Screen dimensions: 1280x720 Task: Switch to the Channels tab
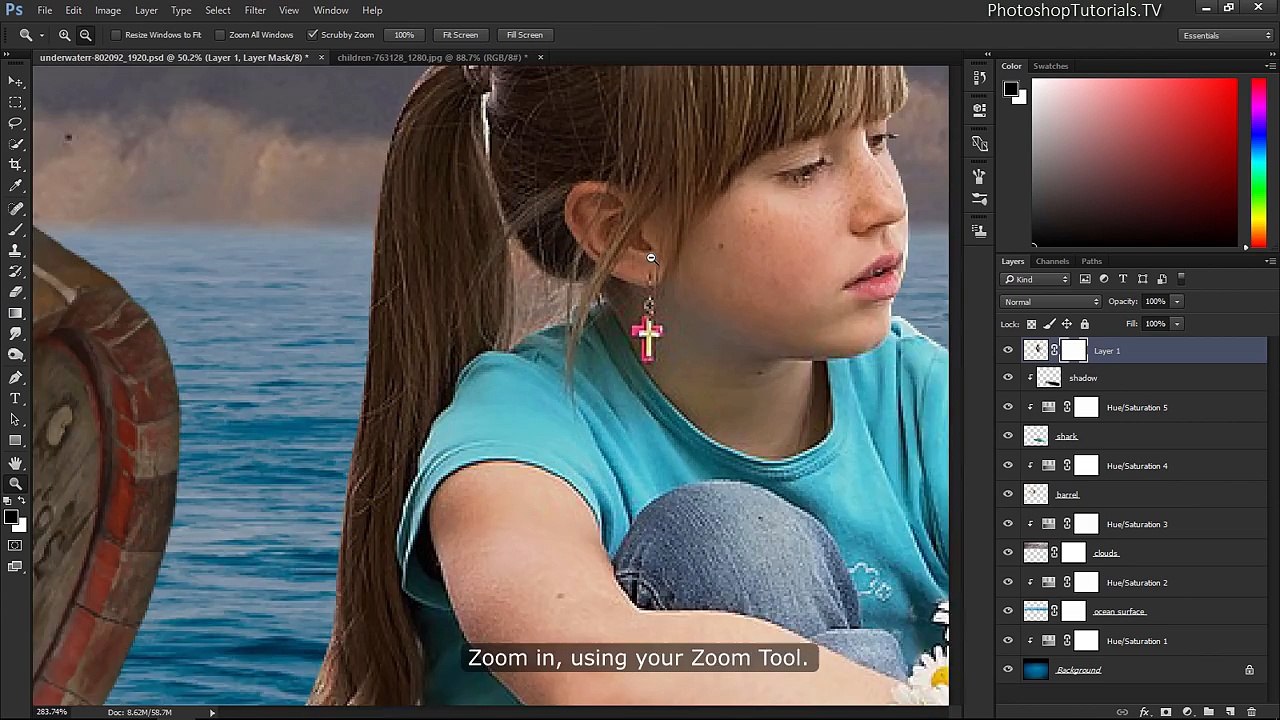[x=1052, y=261]
